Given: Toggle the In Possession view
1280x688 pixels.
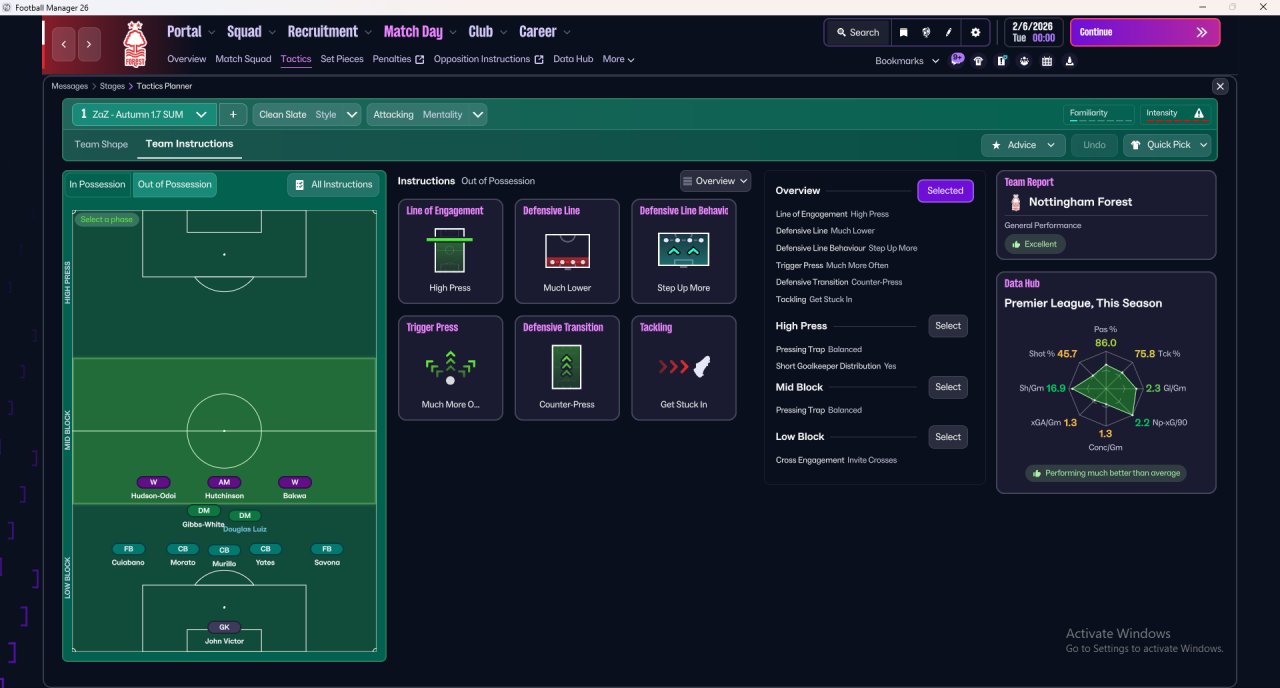Looking at the screenshot, I should [97, 184].
